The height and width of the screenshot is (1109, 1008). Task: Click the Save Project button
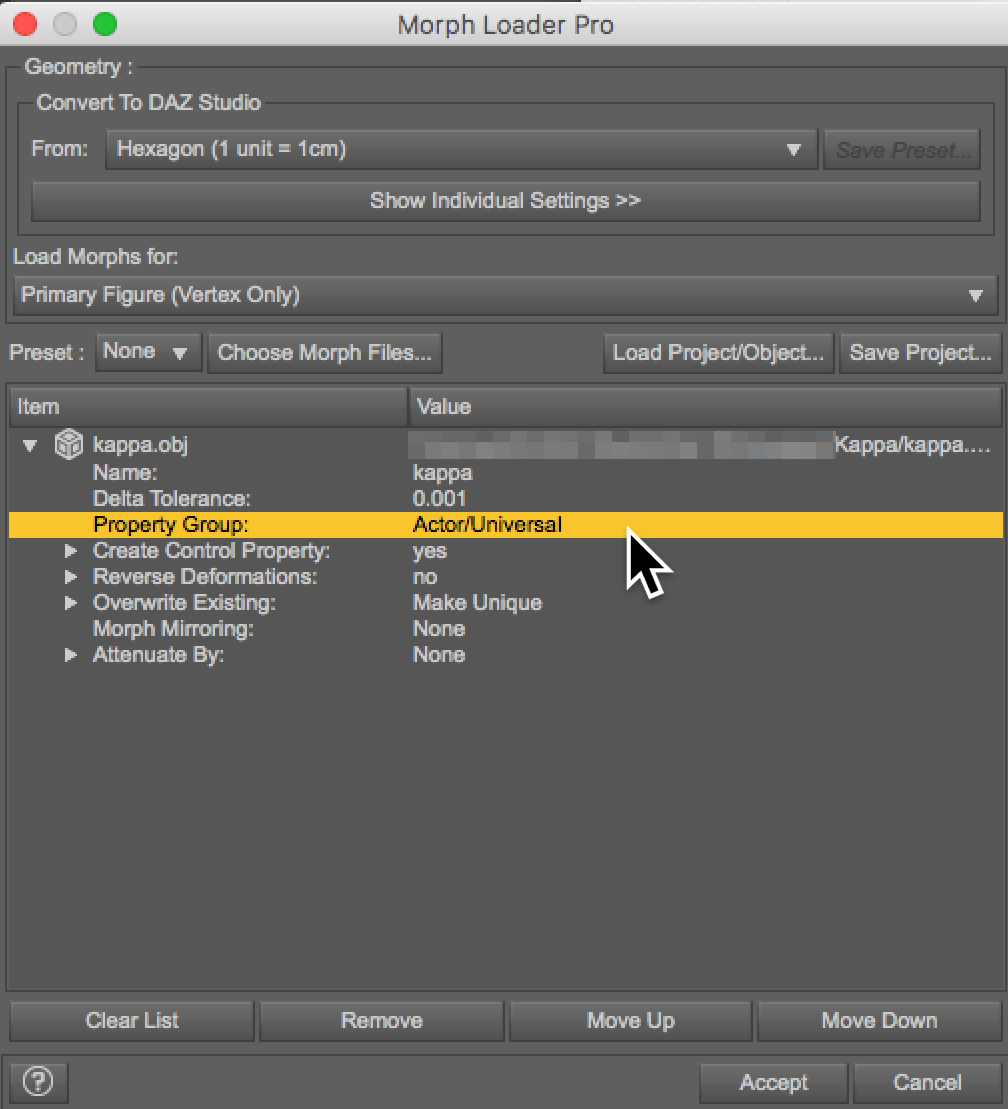pos(919,352)
